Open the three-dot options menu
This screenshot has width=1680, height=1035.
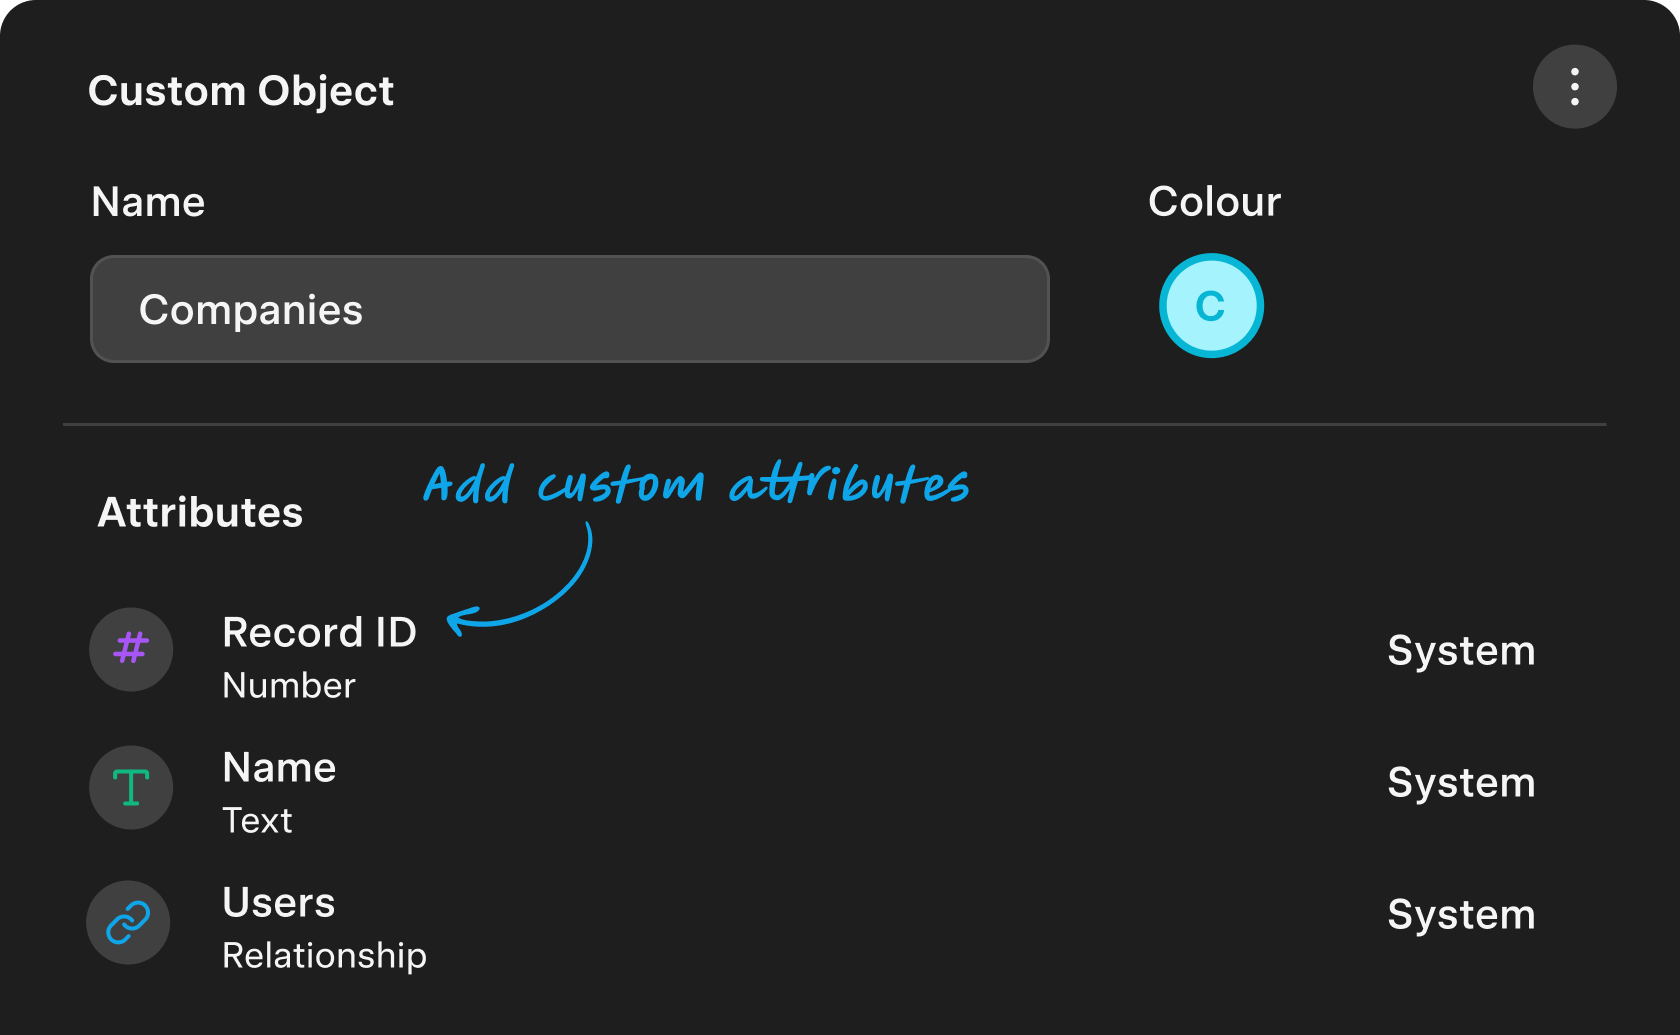1574,87
